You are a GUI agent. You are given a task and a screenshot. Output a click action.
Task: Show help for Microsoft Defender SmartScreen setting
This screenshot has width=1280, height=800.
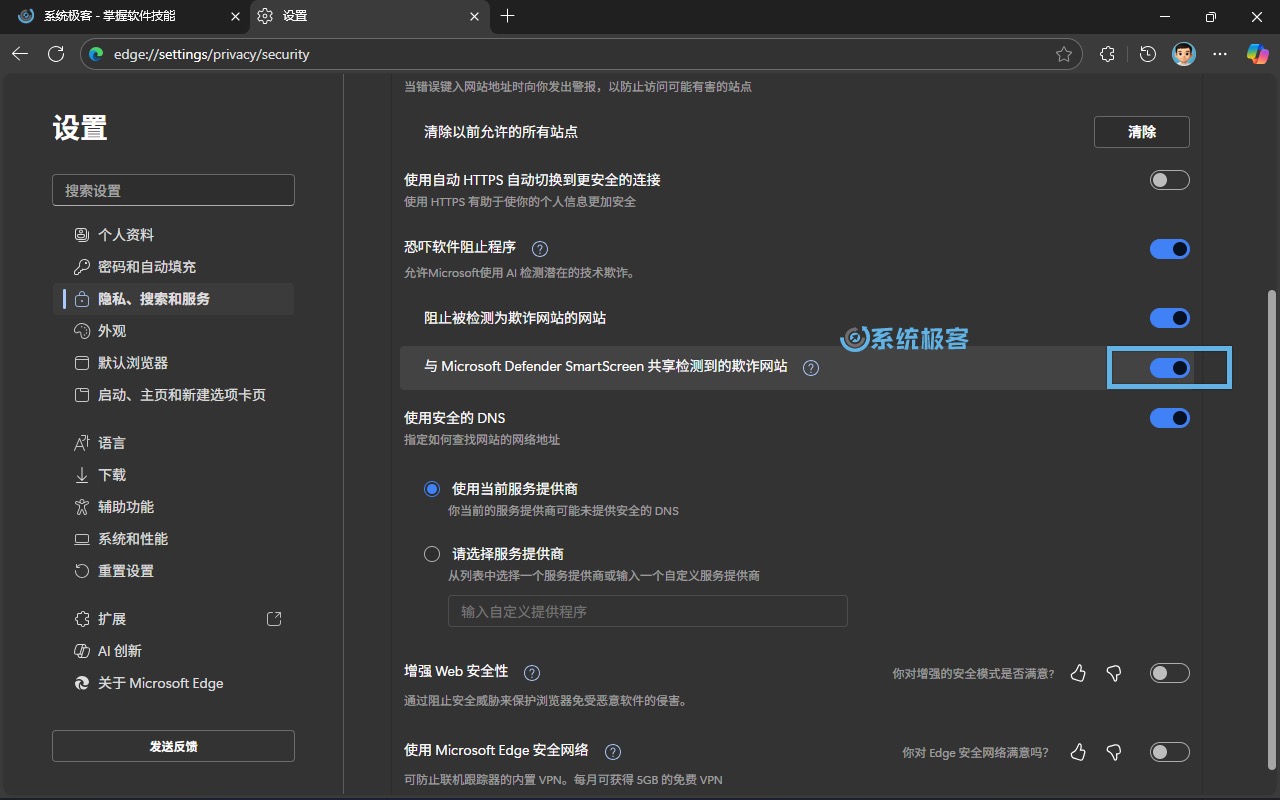[810, 367]
